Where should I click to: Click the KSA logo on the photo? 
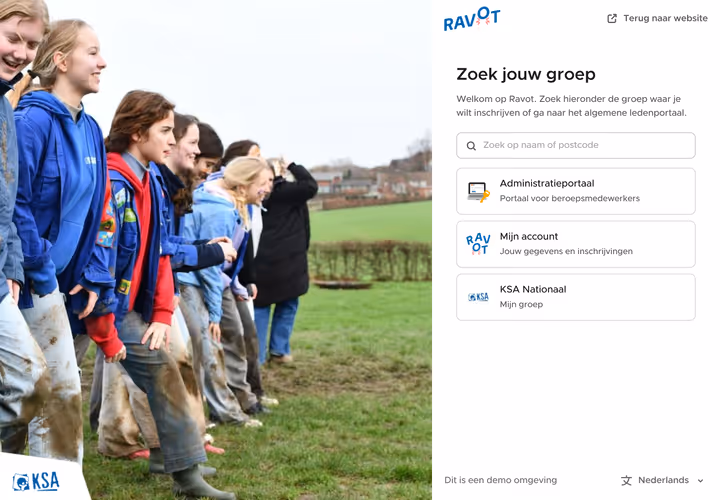(36, 481)
